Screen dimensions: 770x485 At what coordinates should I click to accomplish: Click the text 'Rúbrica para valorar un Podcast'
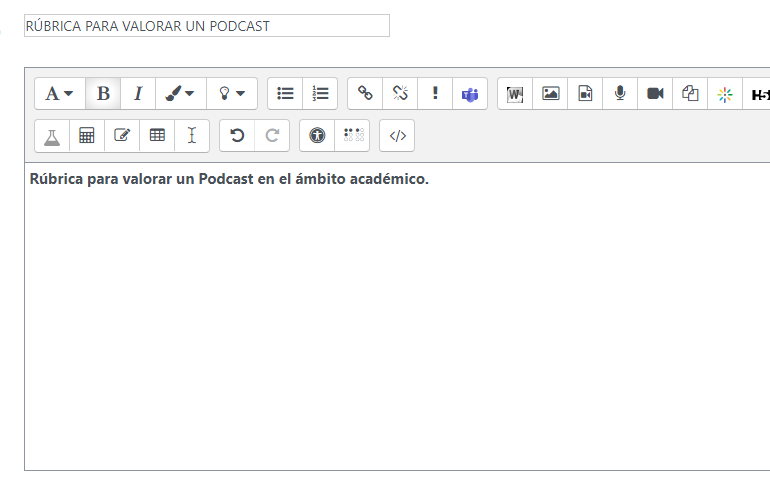(141, 179)
